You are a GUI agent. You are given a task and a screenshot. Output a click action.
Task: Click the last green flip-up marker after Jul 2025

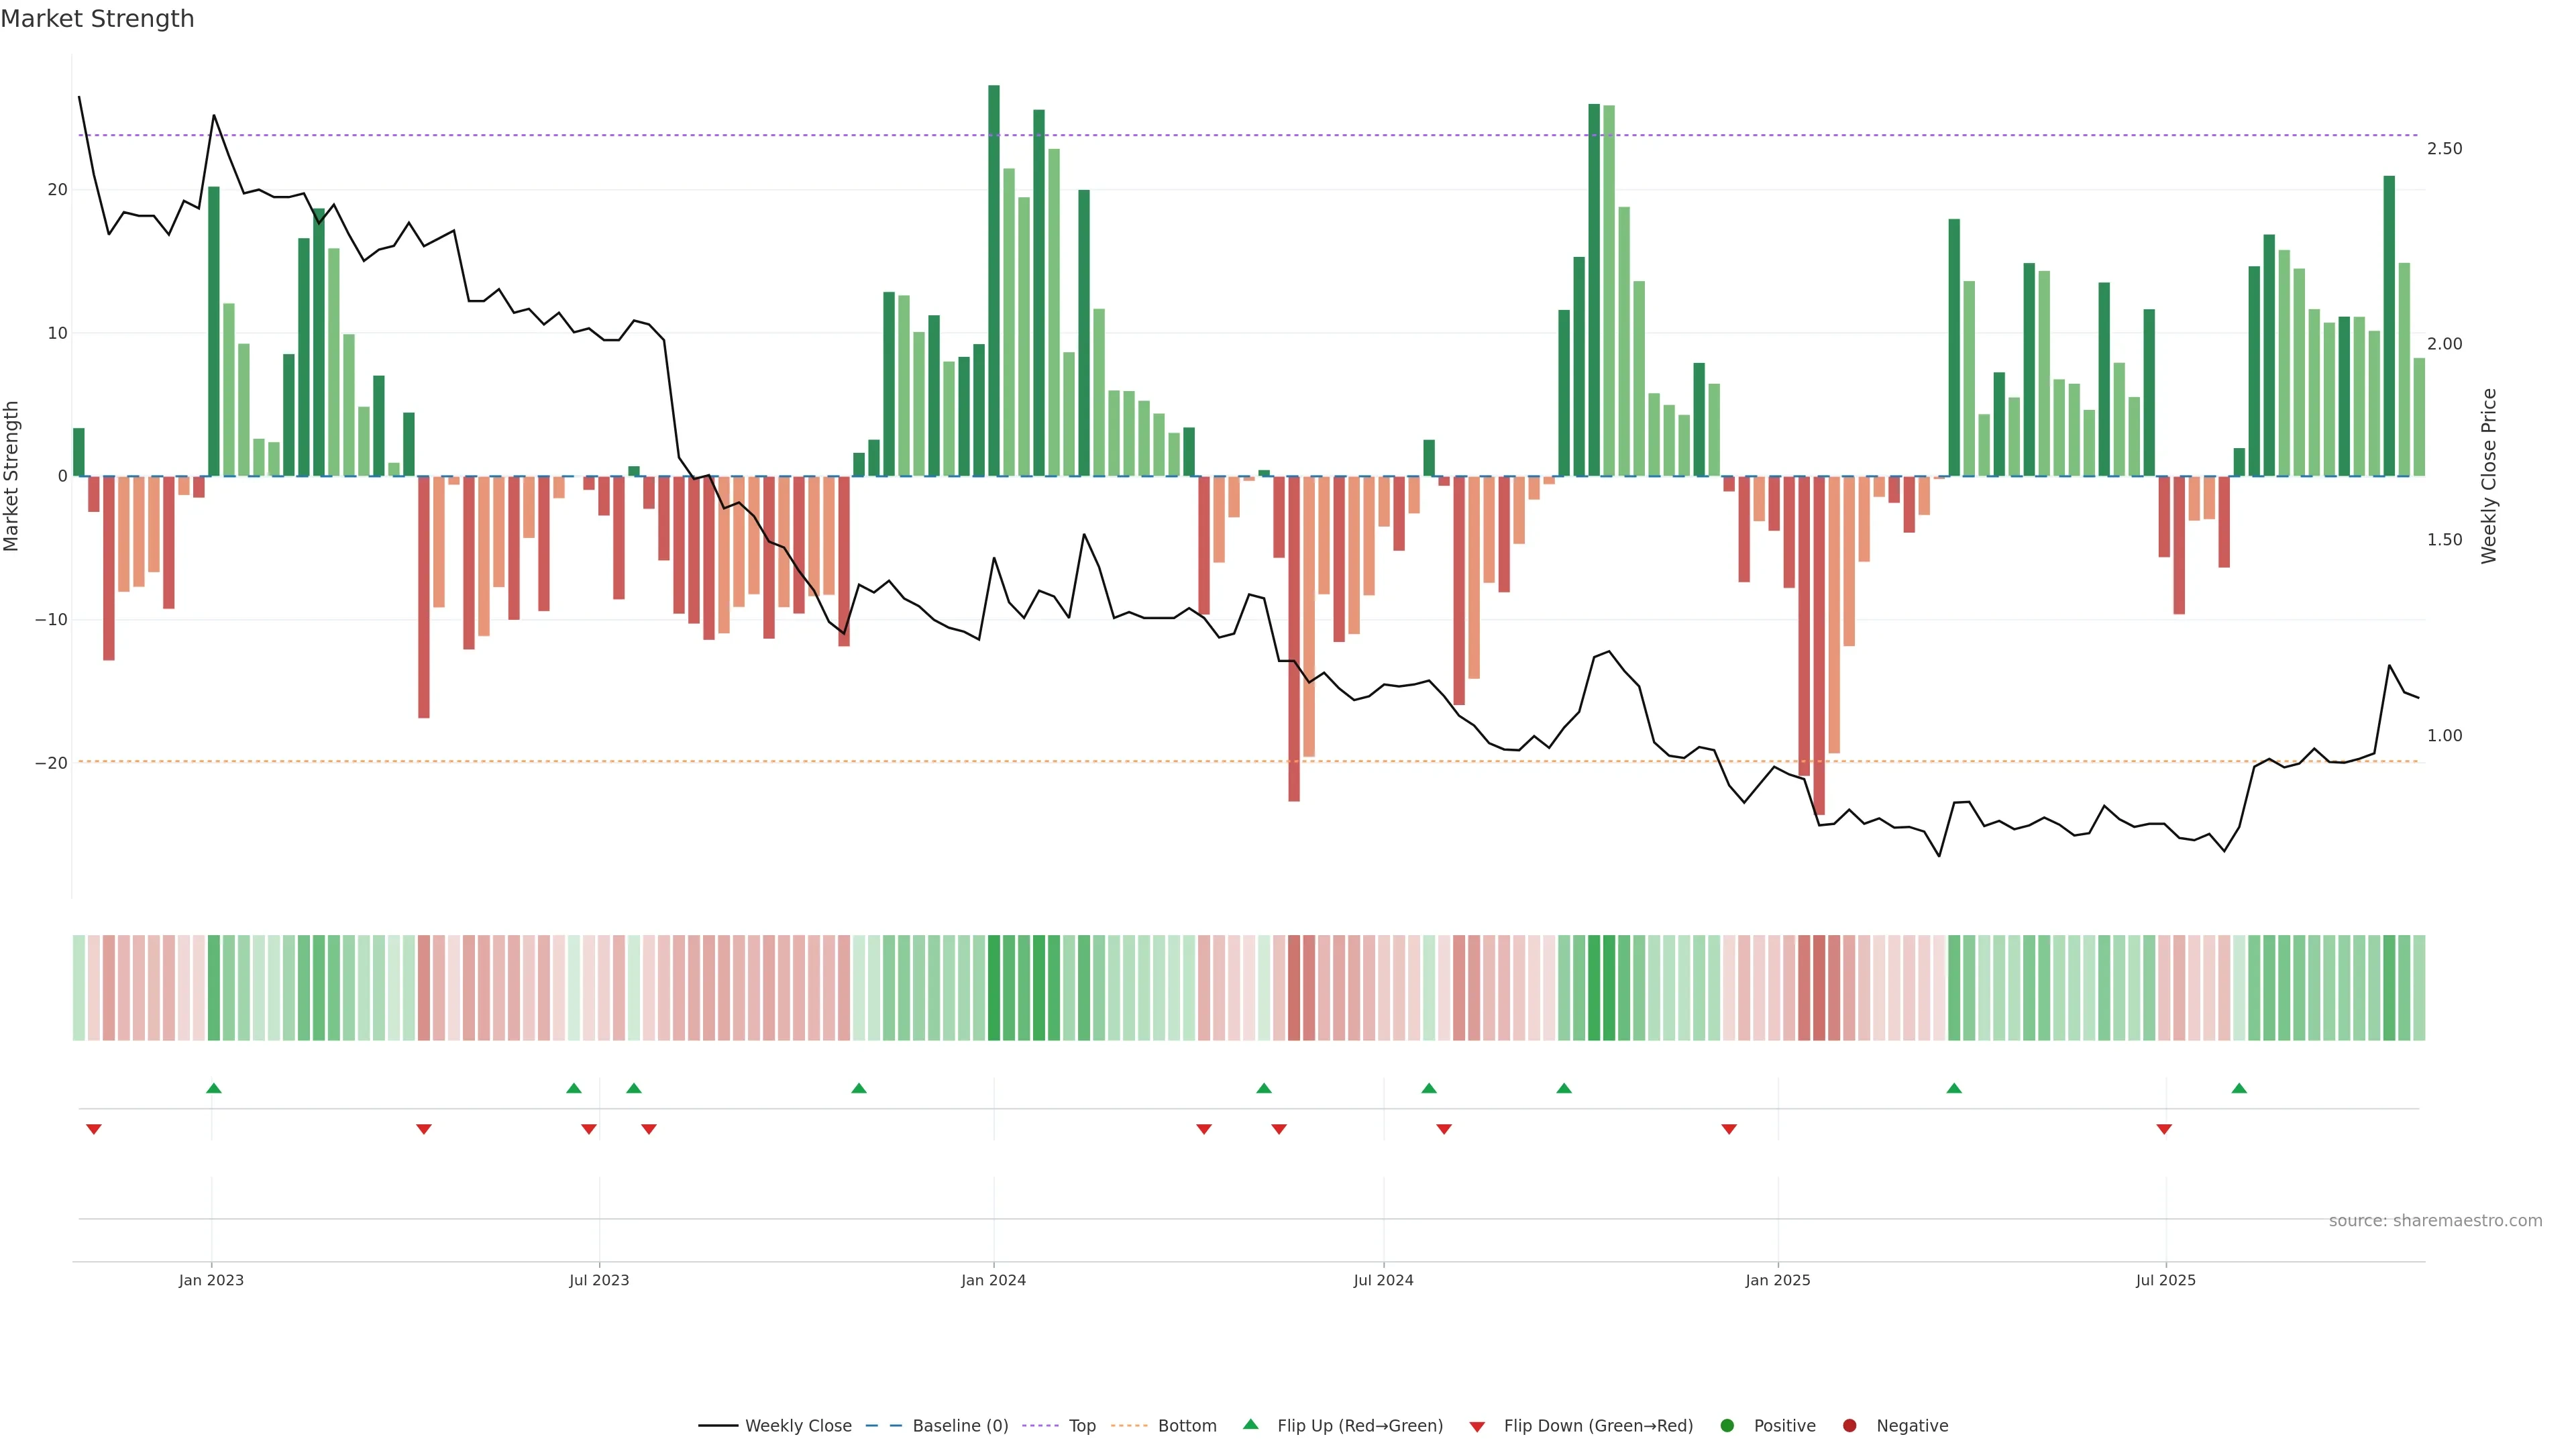pyautogui.click(x=2239, y=1088)
